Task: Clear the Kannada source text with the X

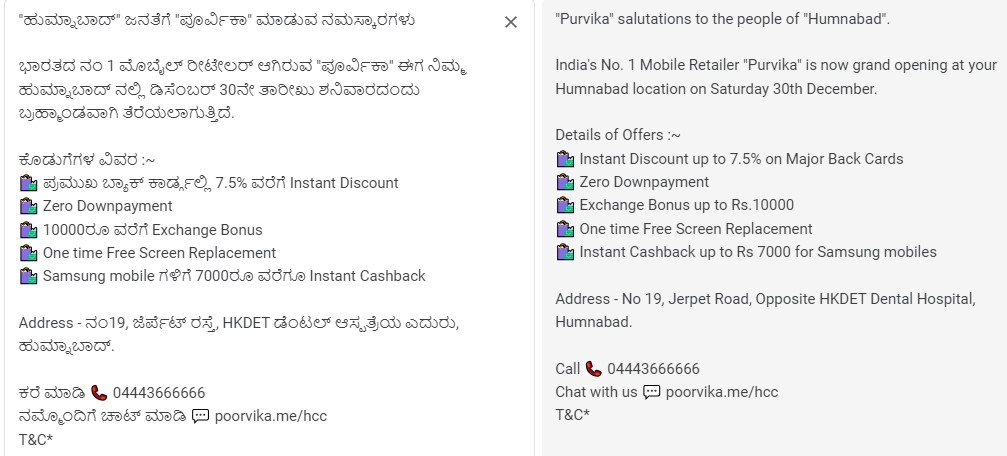Action: pos(511,22)
